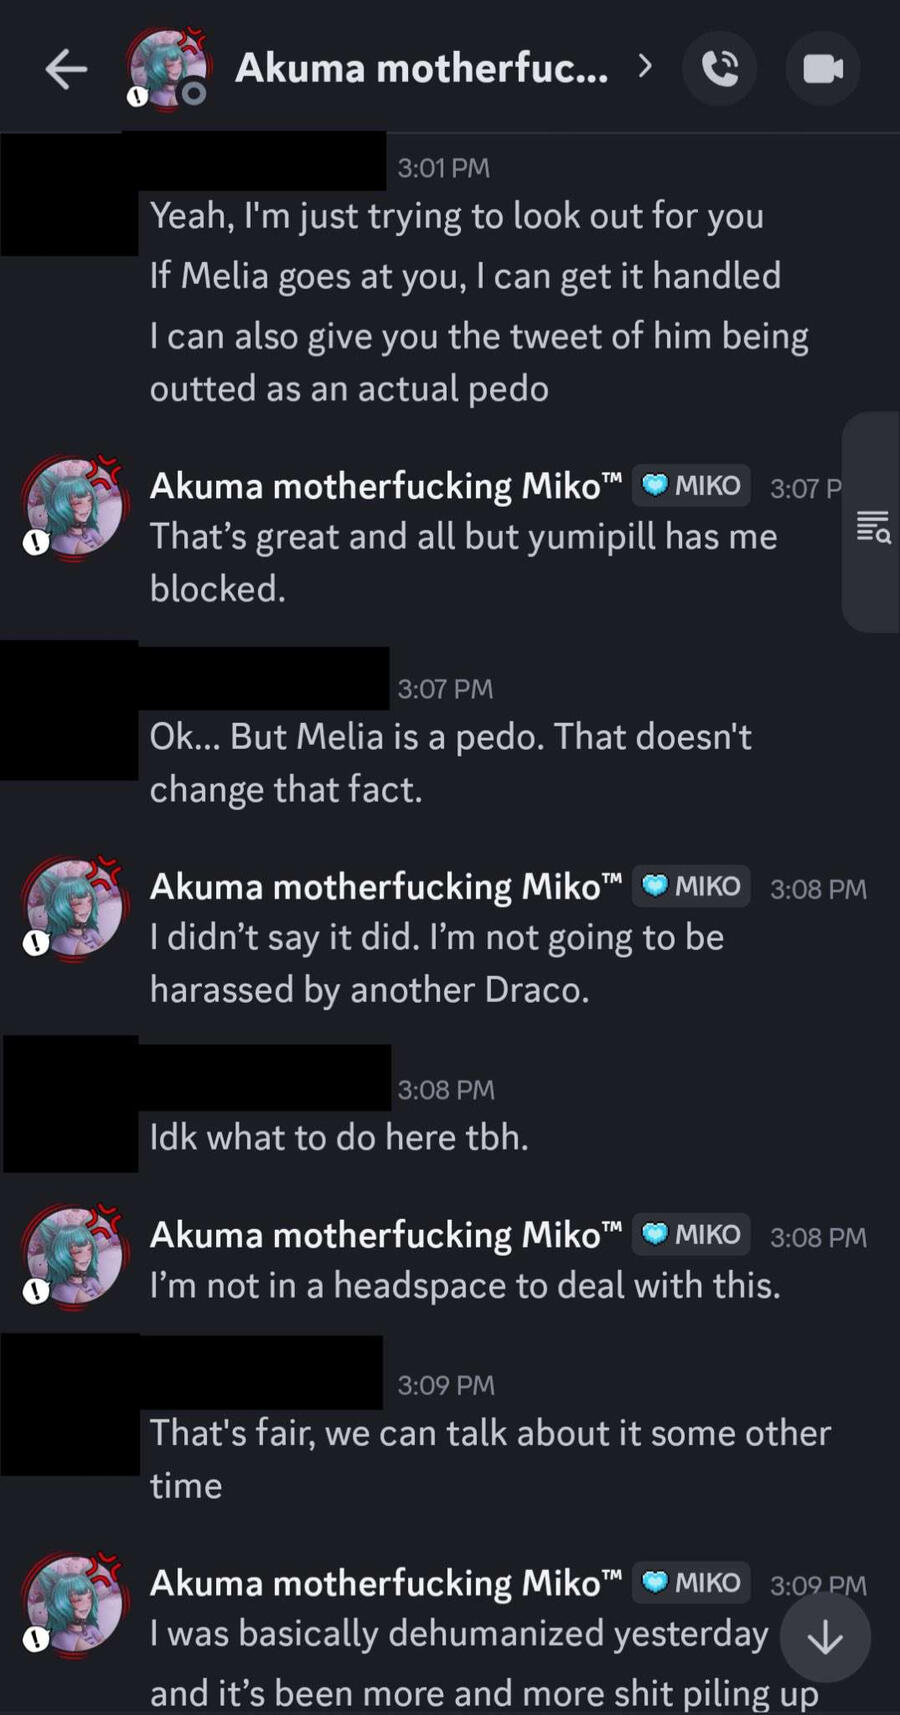This screenshot has height=1715, width=900.
Task: Start a voice call
Action: [x=720, y=69]
